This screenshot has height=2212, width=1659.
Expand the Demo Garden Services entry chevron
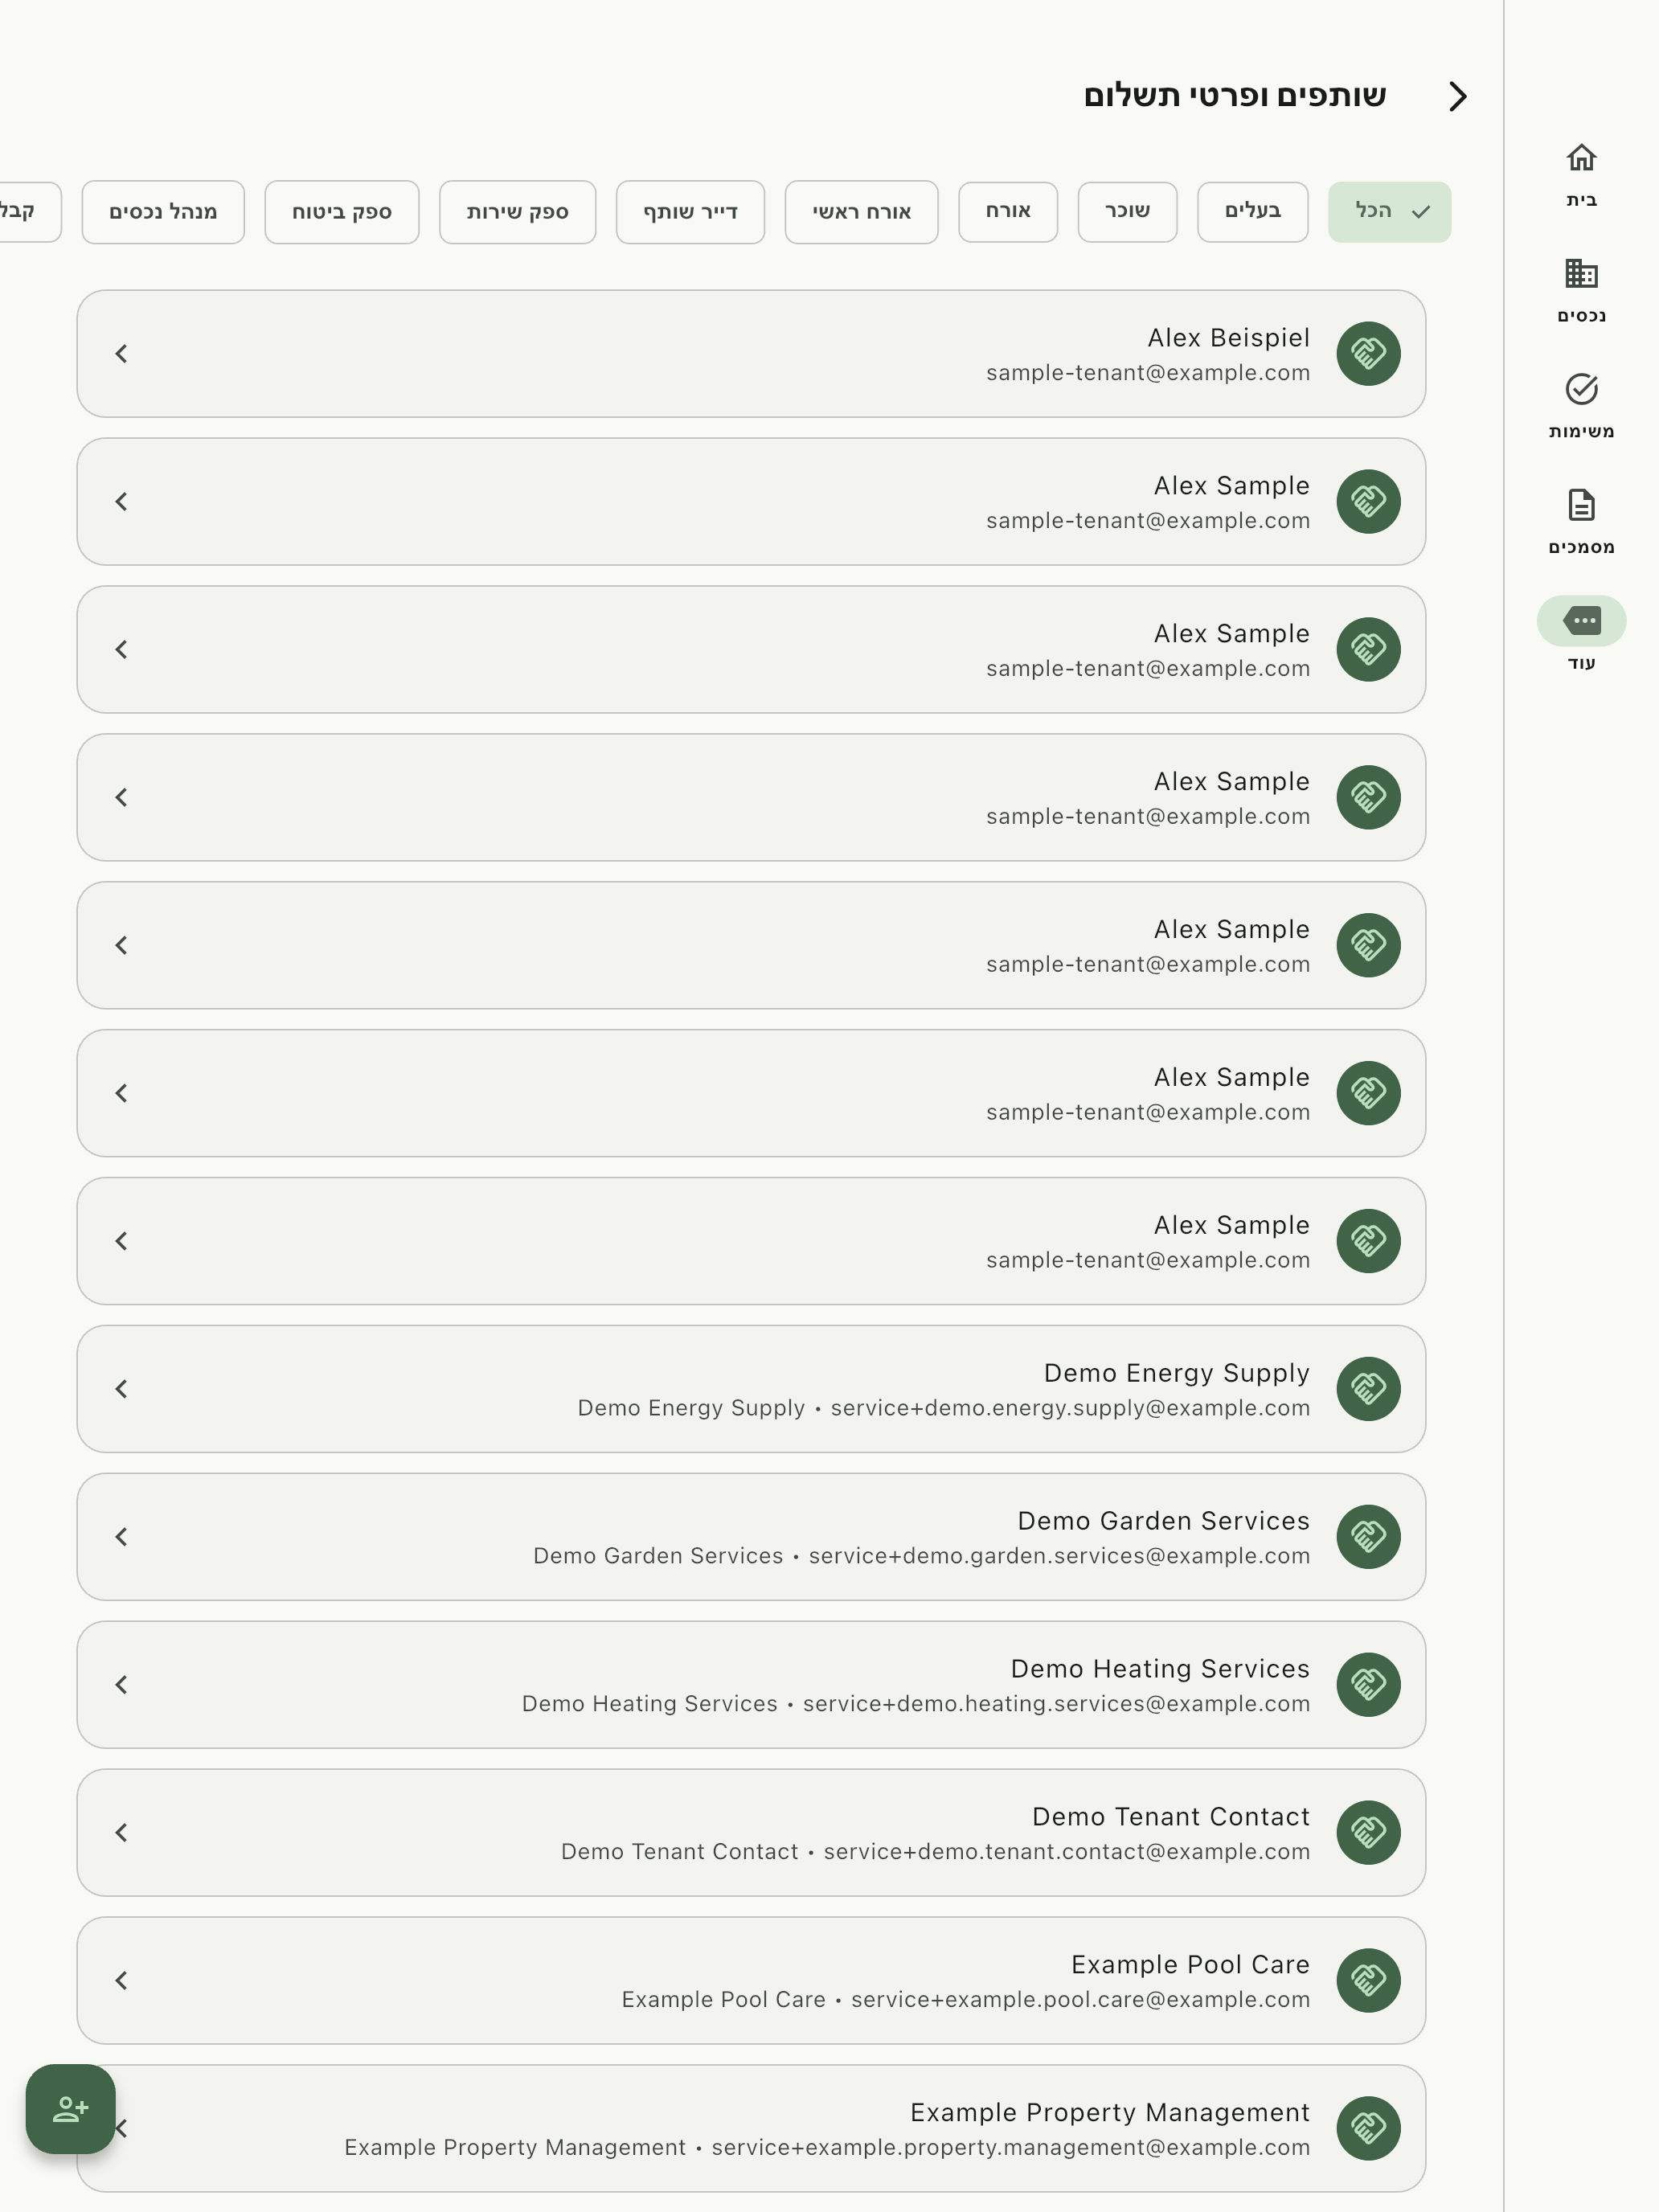121,1536
